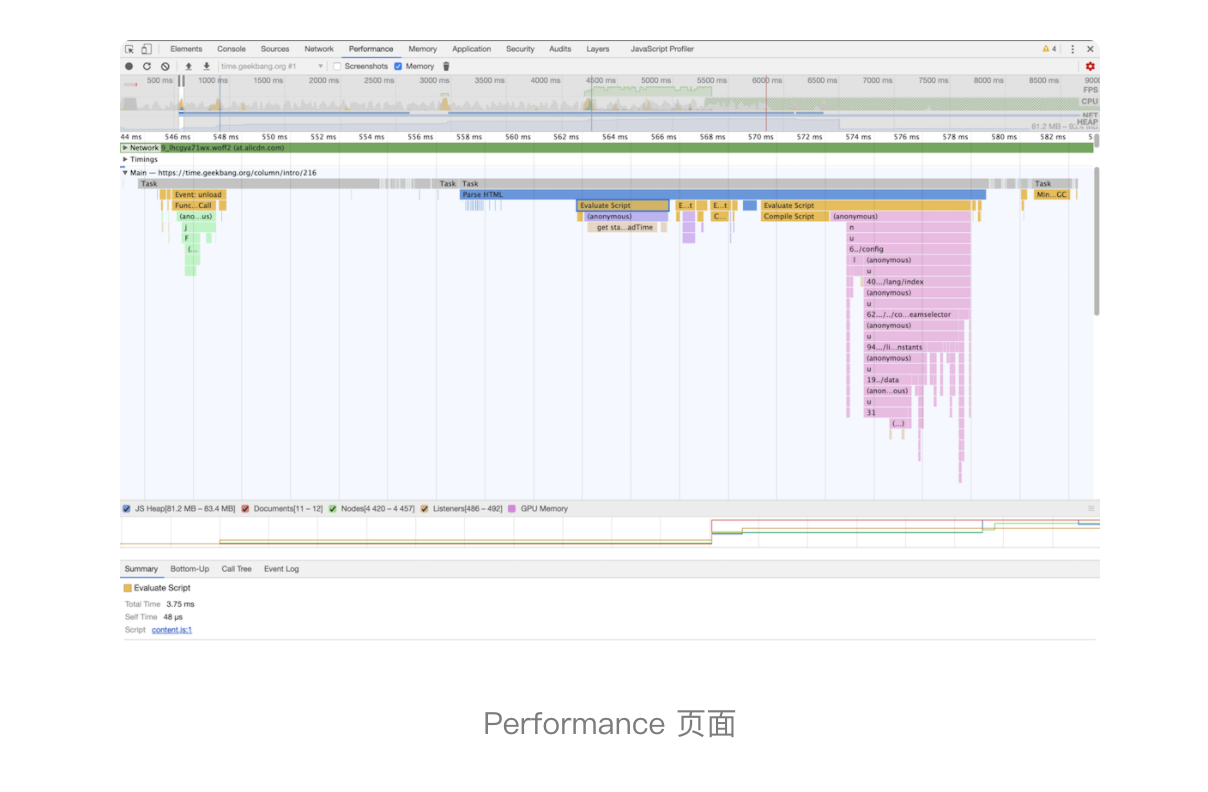Open the panel menu icon beside GPU Memory
Image resolution: width=1208 pixels, height=792 pixels.
coord(1091,509)
